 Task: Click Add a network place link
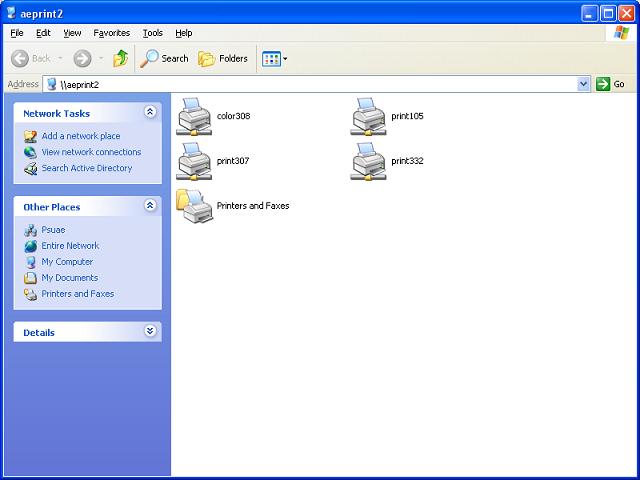point(80,136)
